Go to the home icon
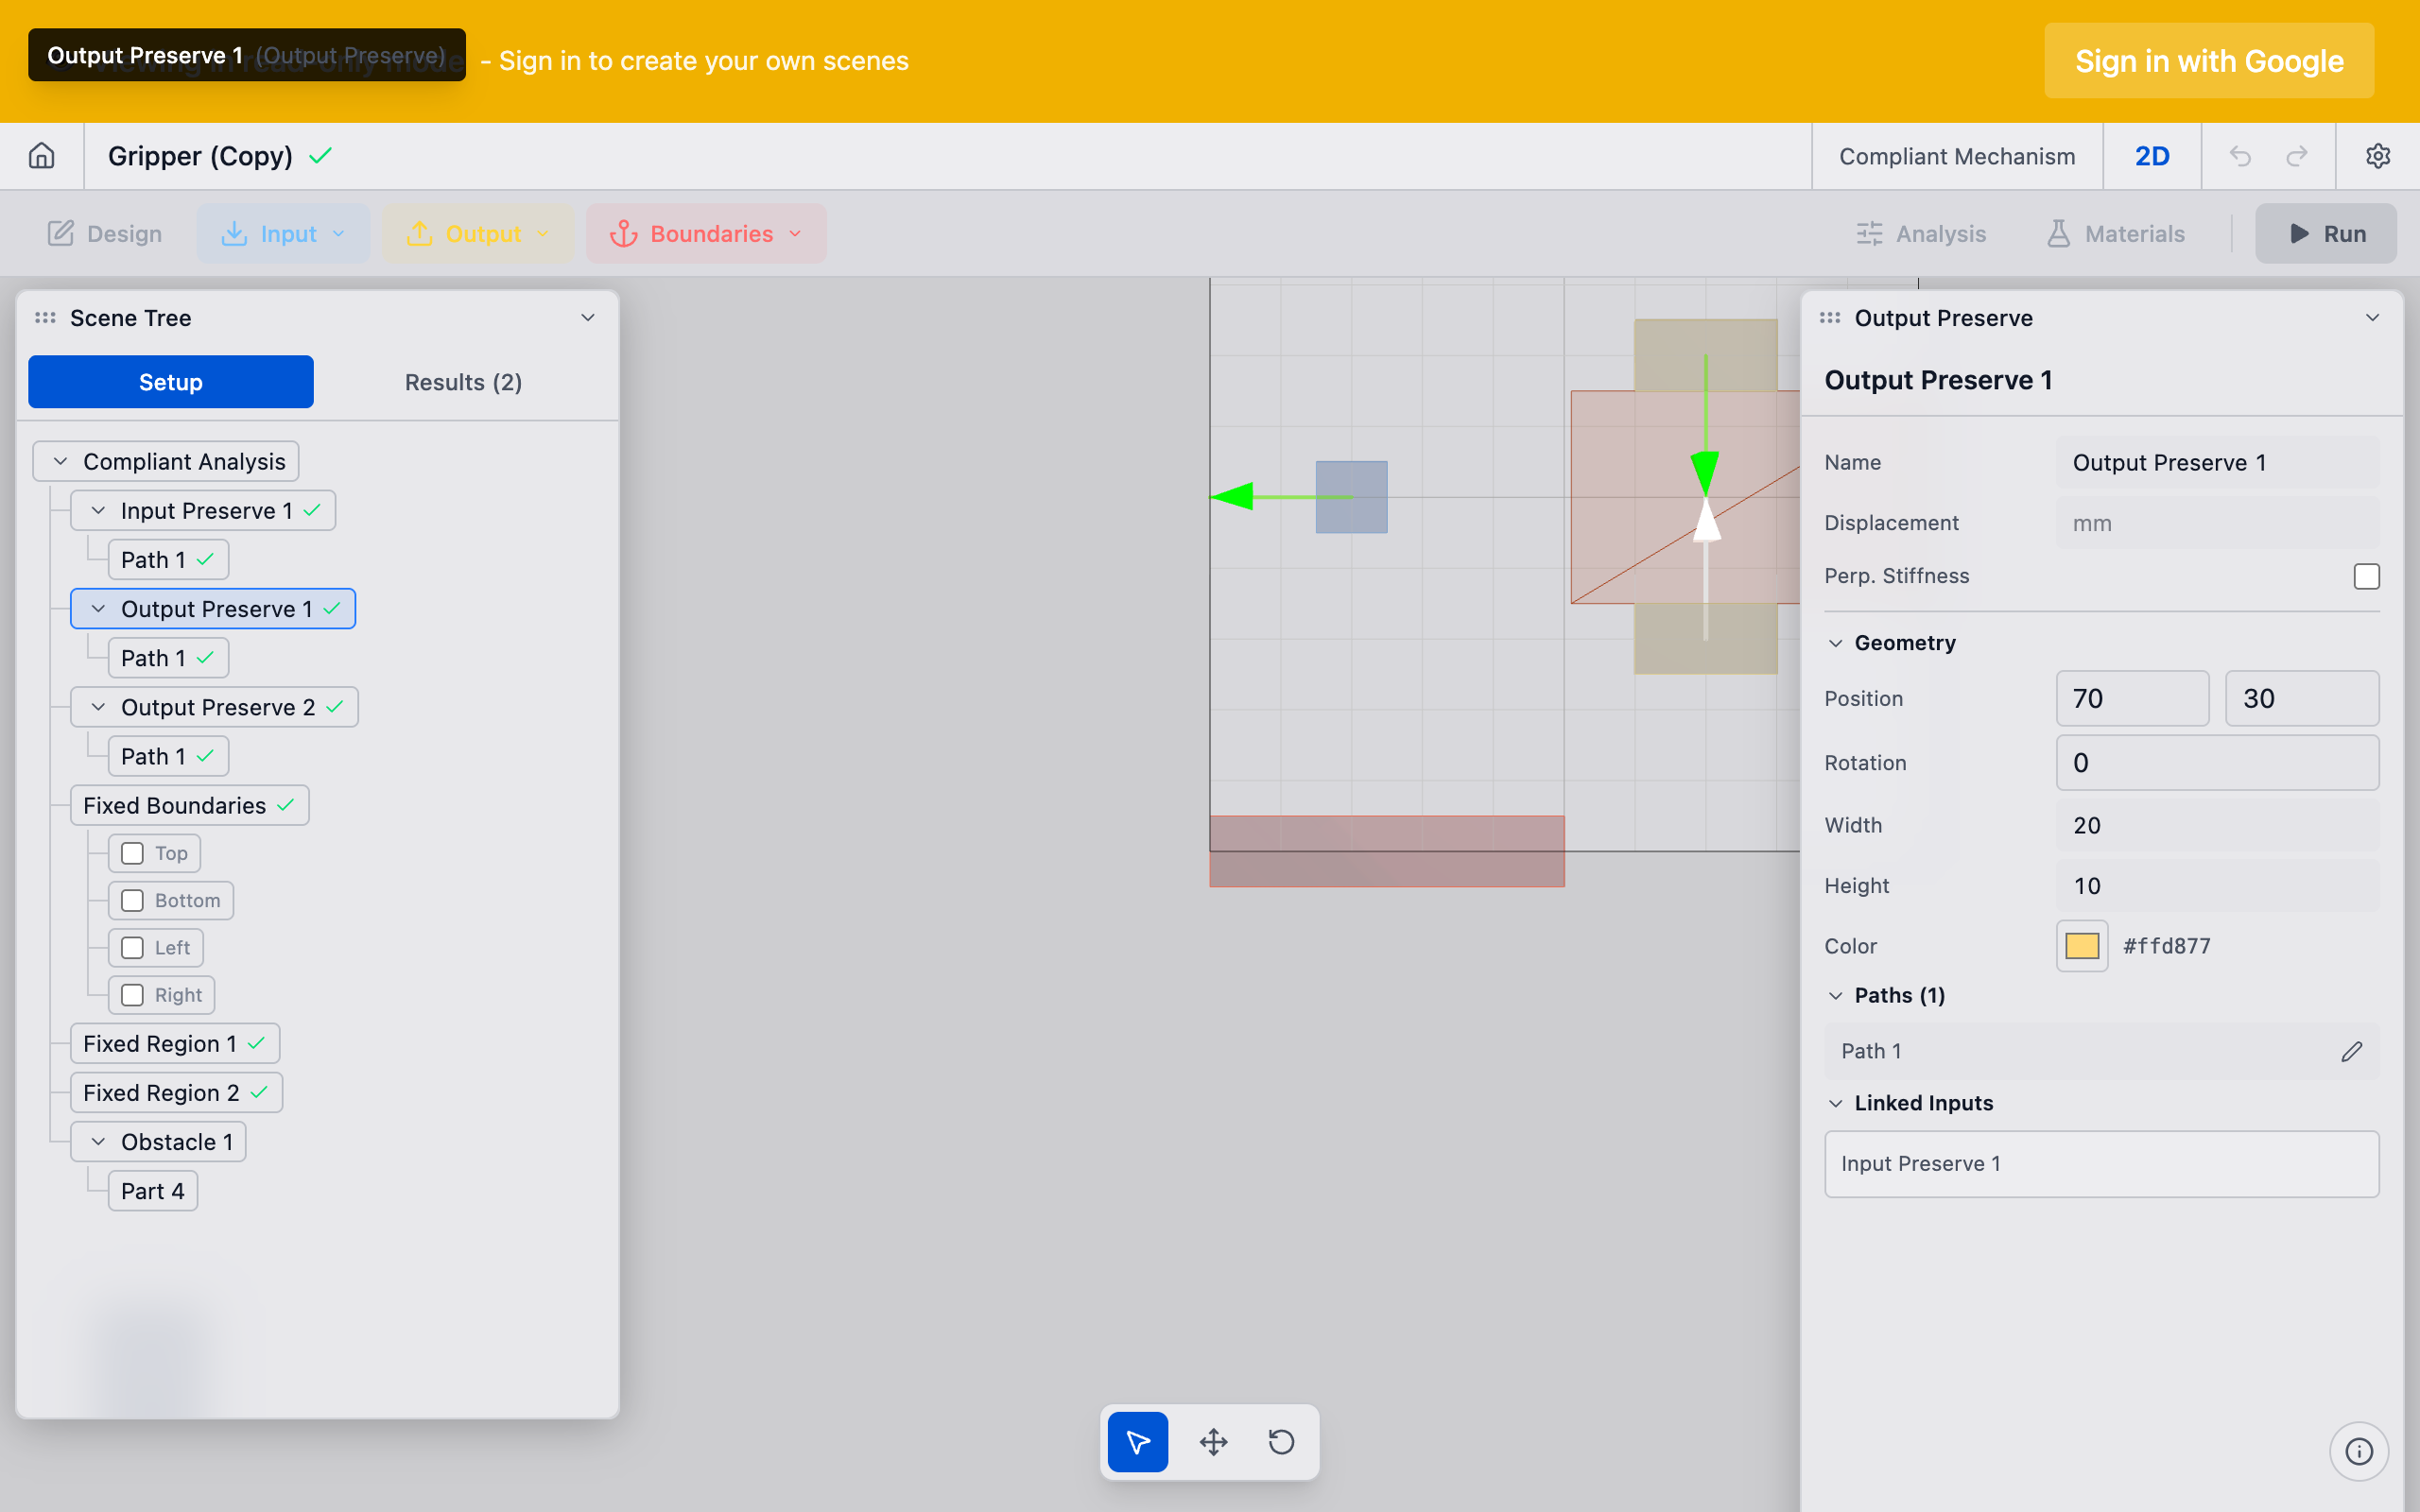Viewport: 2420px width, 1512px height. (x=41, y=156)
